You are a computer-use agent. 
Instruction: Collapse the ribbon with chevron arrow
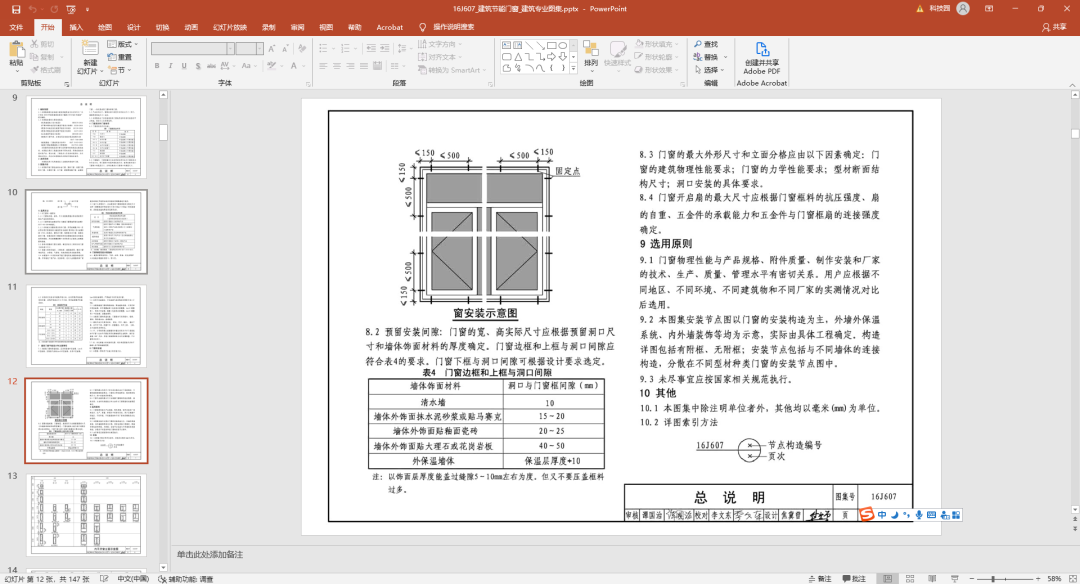(x=1072, y=84)
